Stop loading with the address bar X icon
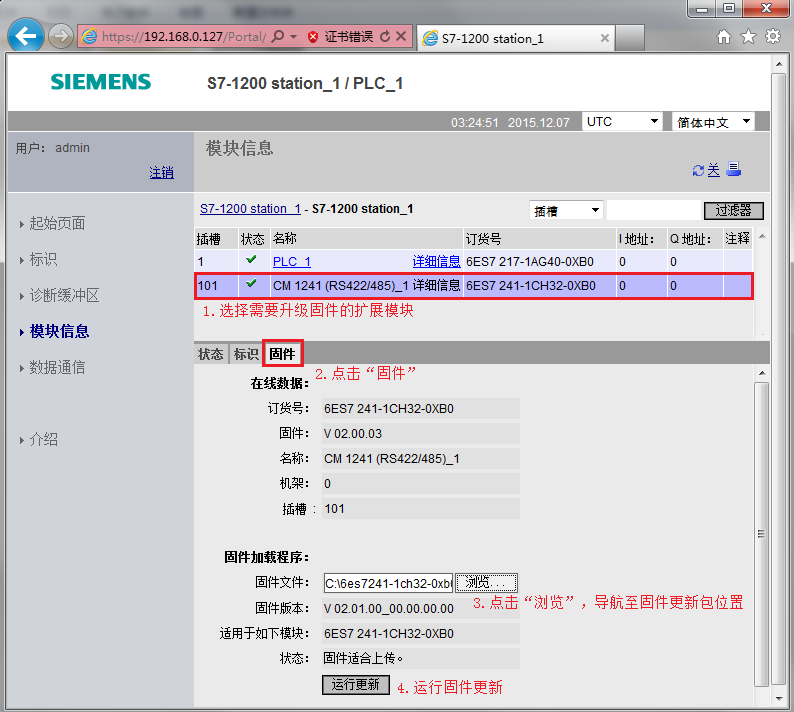The height and width of the screenshot is (712, 794). (x=401, y=36)
